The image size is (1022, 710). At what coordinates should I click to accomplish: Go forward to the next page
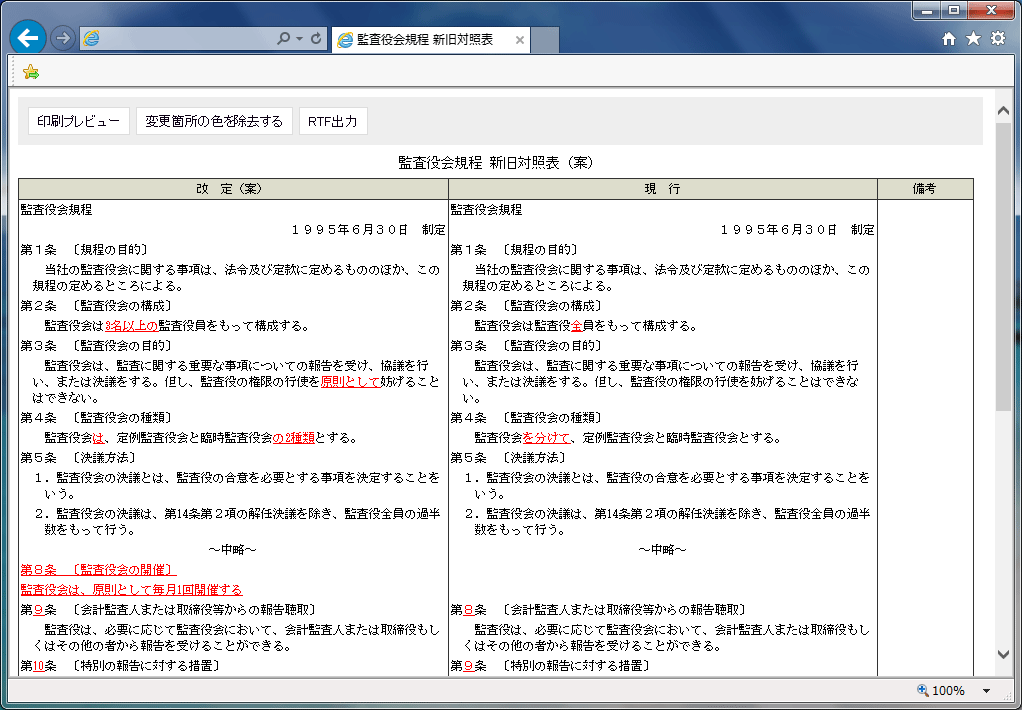coord(62,37)
